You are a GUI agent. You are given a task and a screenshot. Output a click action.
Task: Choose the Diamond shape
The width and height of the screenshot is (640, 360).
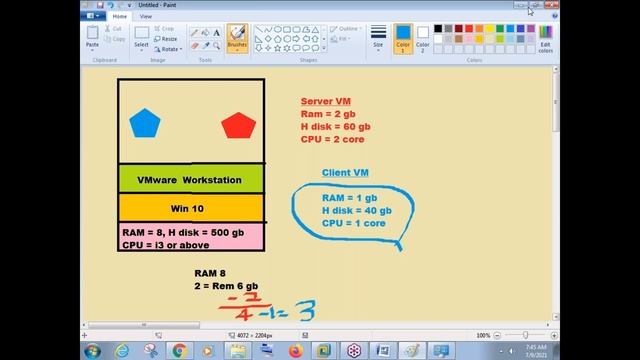coord(268,39)
